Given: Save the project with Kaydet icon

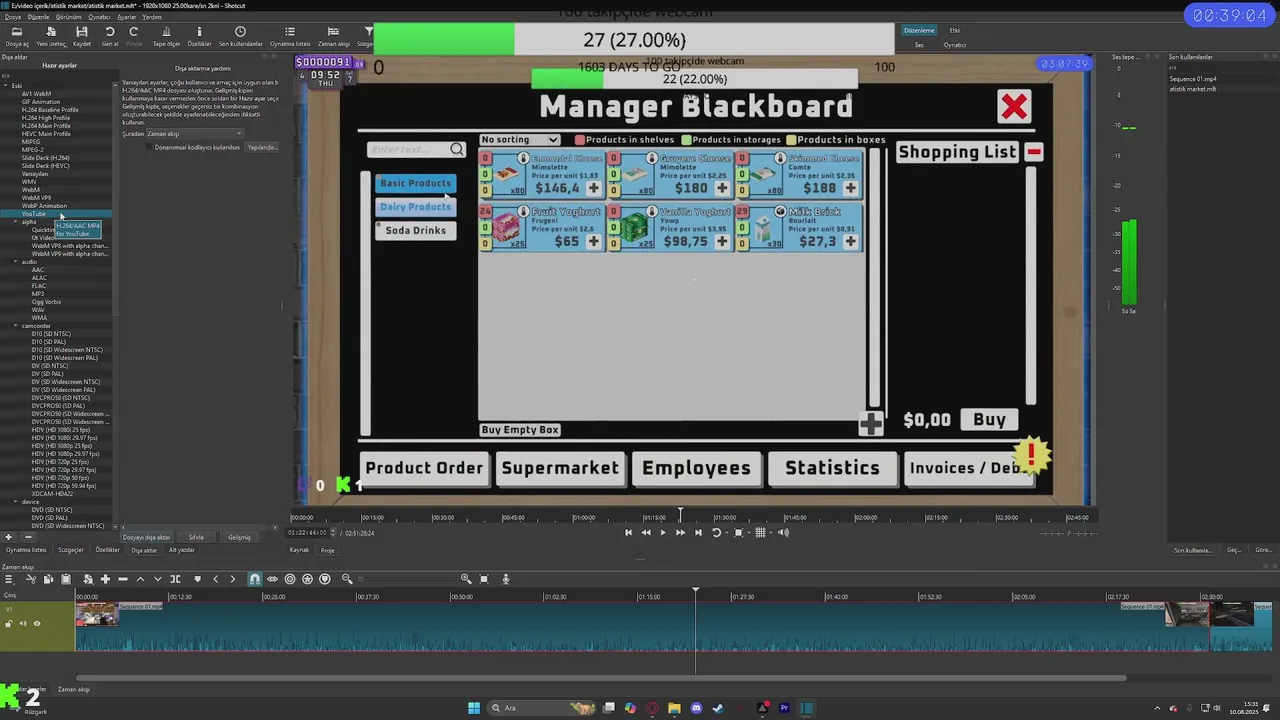Looking at the screenshot, I should [82, 36].
